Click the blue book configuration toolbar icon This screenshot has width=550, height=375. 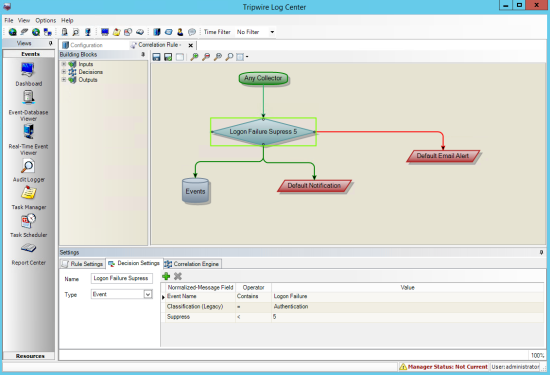[157, 32]
